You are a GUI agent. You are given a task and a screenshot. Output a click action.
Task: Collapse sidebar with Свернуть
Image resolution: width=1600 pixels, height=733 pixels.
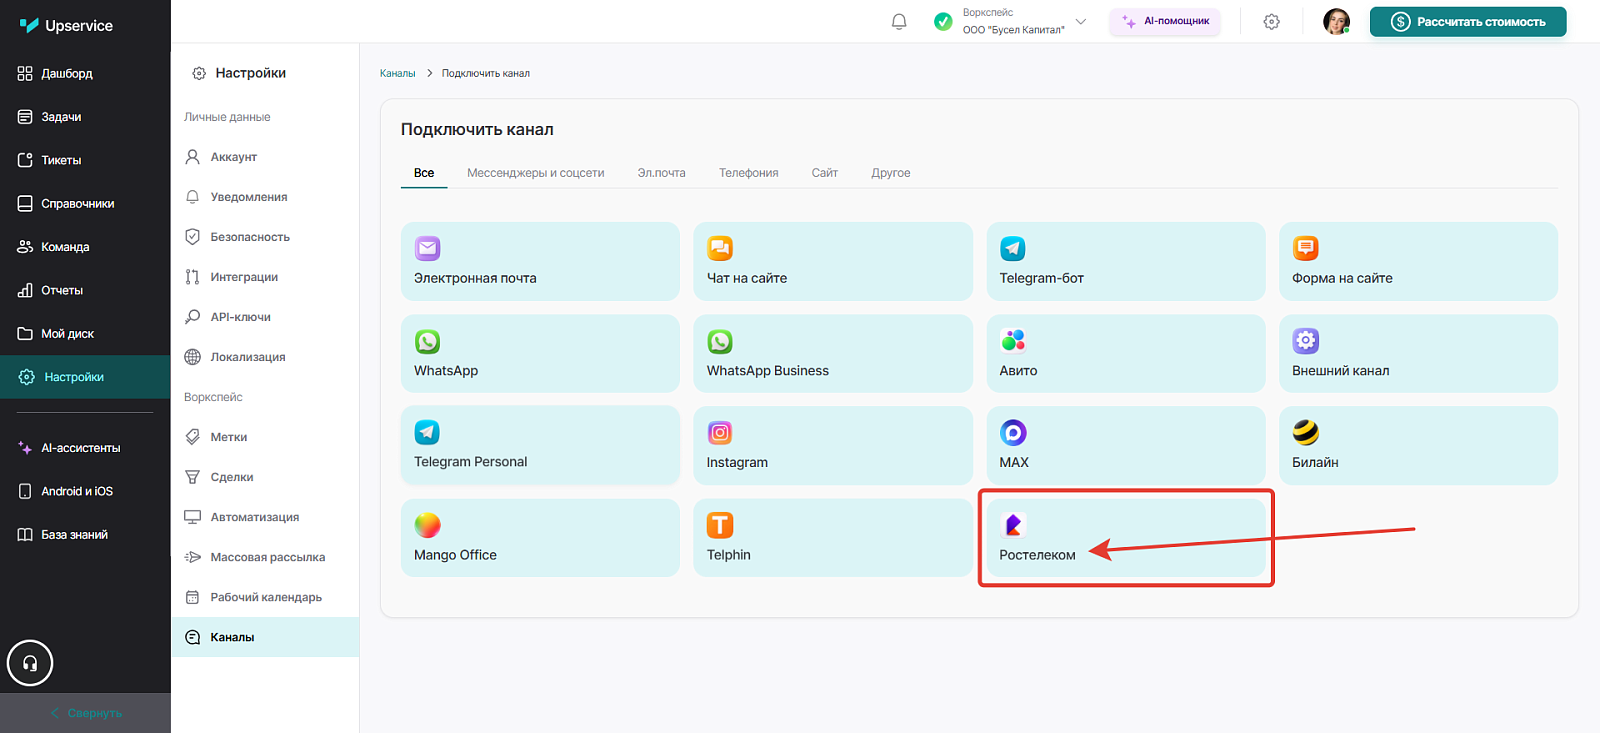coord(85,713)
